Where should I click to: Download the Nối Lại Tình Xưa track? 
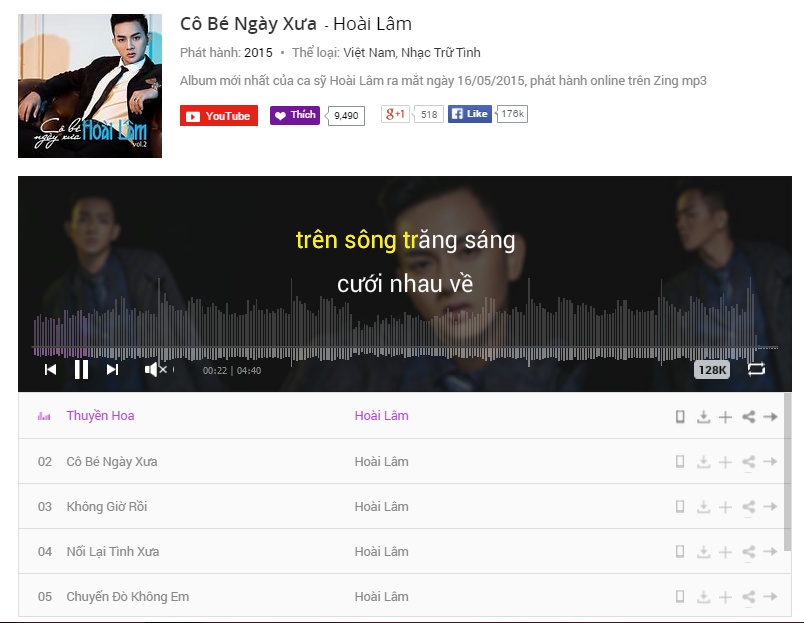tap(704, 552)
